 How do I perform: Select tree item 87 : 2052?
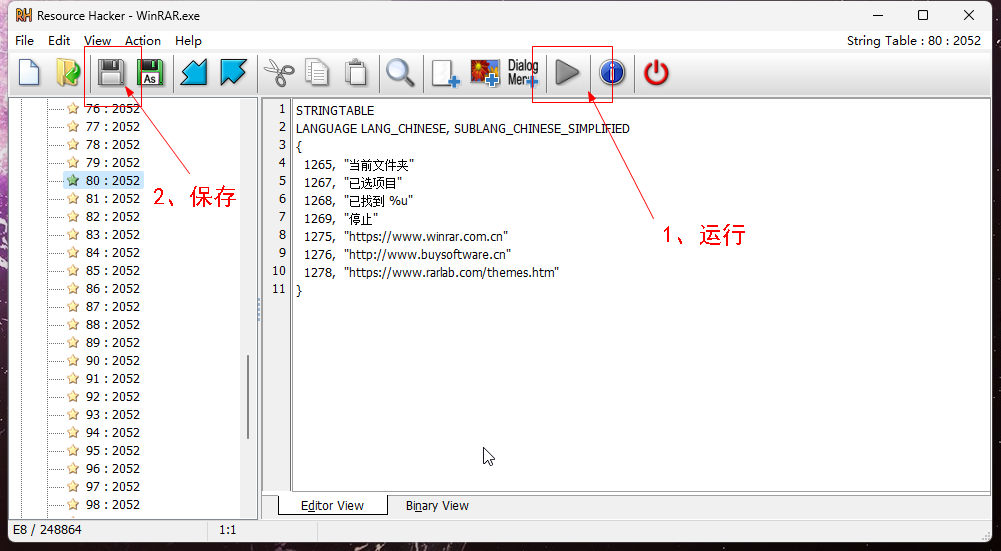(113, 306)
